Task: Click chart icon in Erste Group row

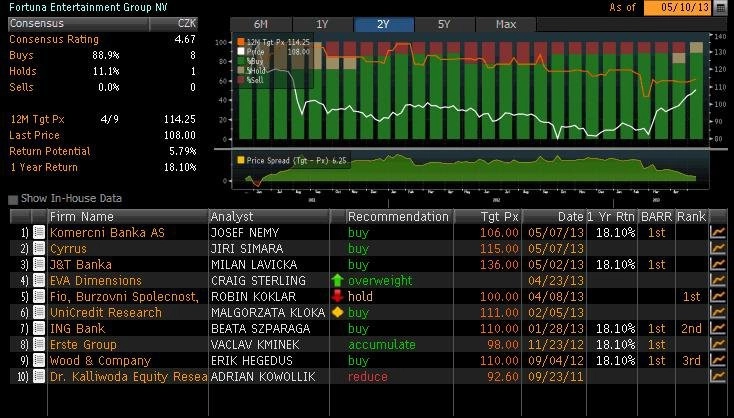Action: (x=718, y=344)
